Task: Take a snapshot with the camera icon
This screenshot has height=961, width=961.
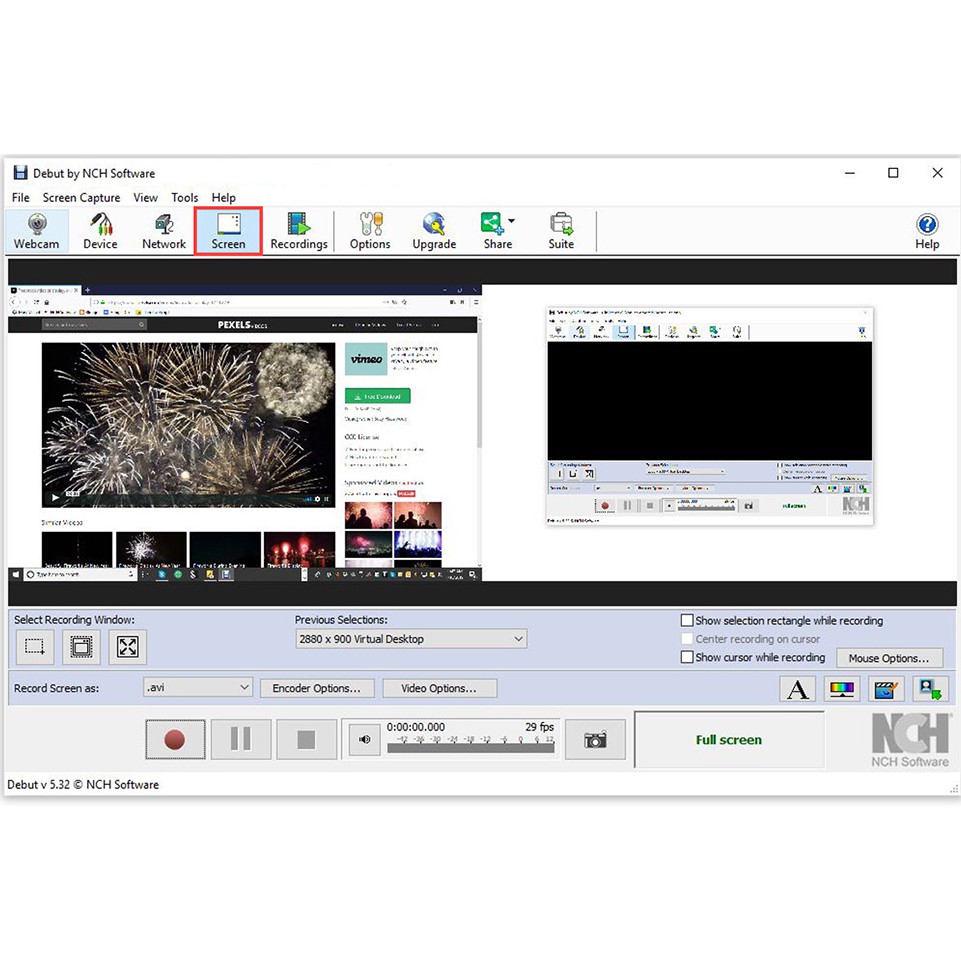Action: pyautogui.click(x=595, y=740)
